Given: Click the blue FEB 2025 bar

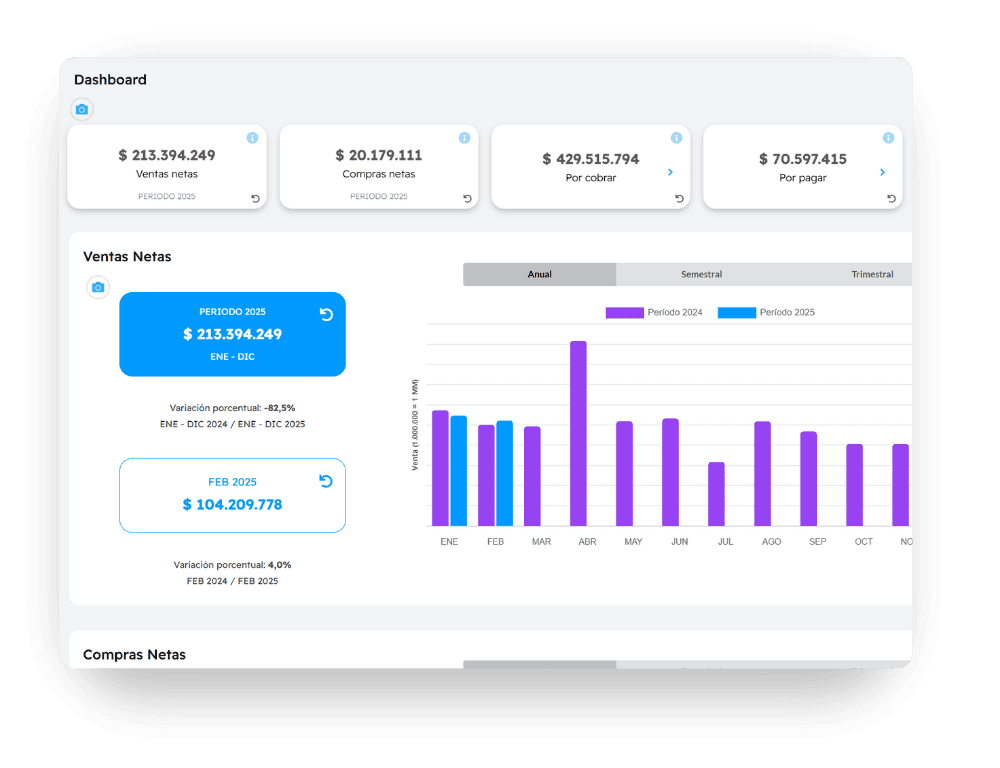Looking at the screenshot, I should tap(504, 473).
